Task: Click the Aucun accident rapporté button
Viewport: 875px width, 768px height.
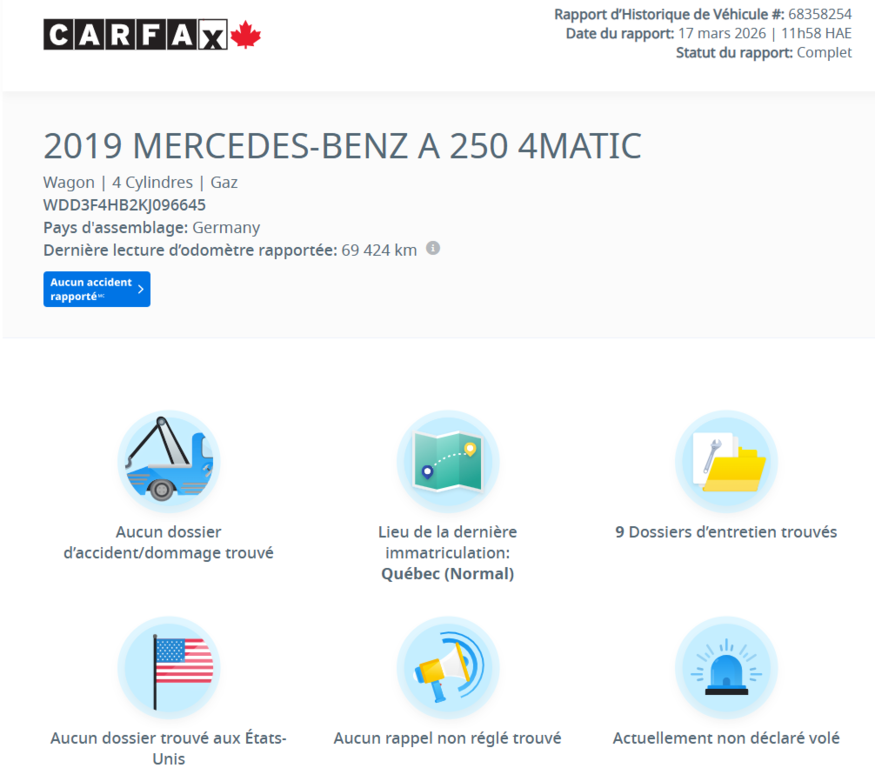Action: coord(96,288)
